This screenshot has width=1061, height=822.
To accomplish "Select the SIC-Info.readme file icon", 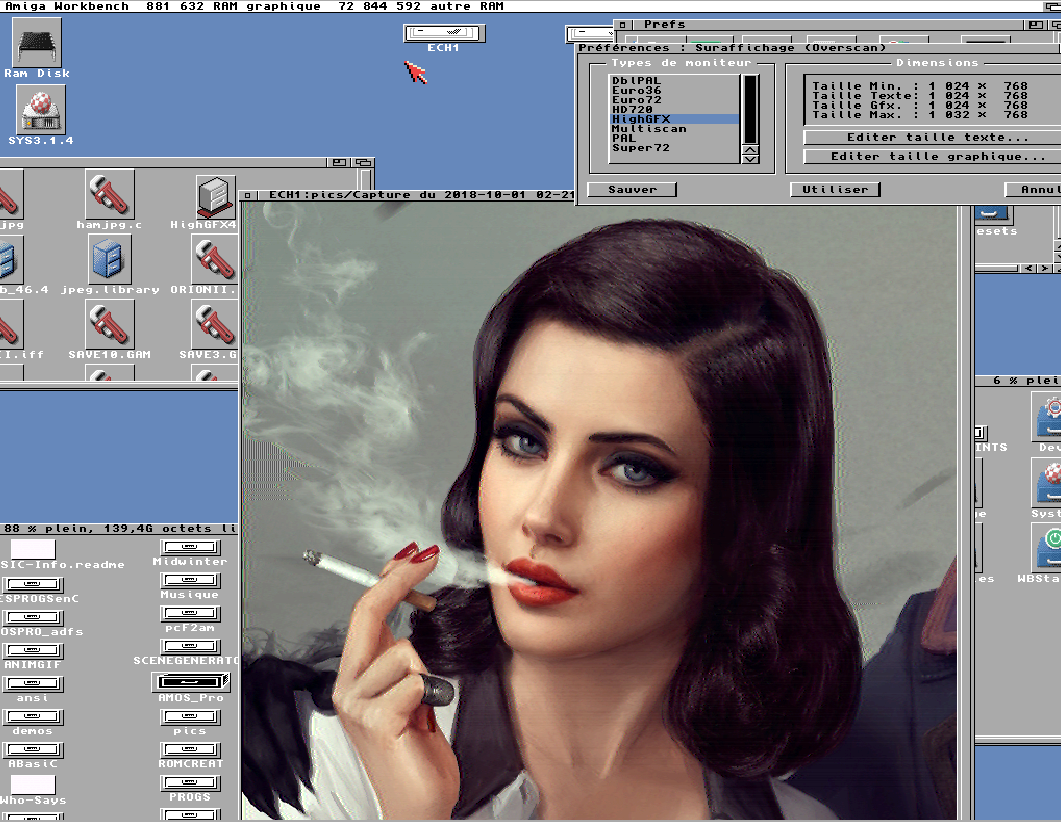I will (33, 548).
